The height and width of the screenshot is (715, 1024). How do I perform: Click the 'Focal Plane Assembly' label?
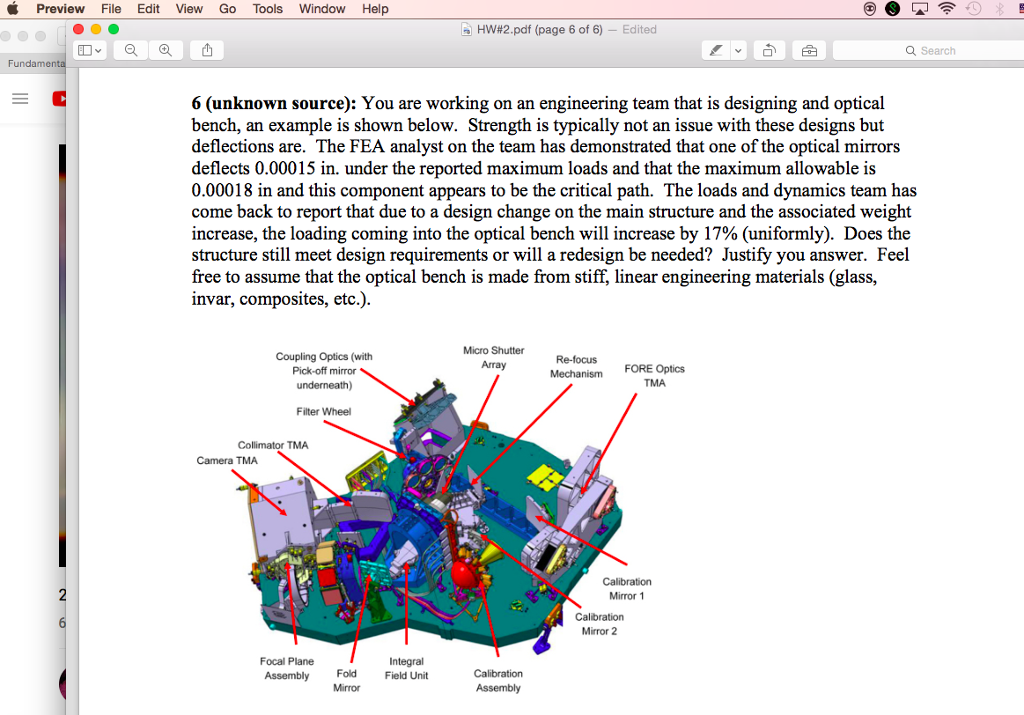pyautogui.click(x=287, y=668)
